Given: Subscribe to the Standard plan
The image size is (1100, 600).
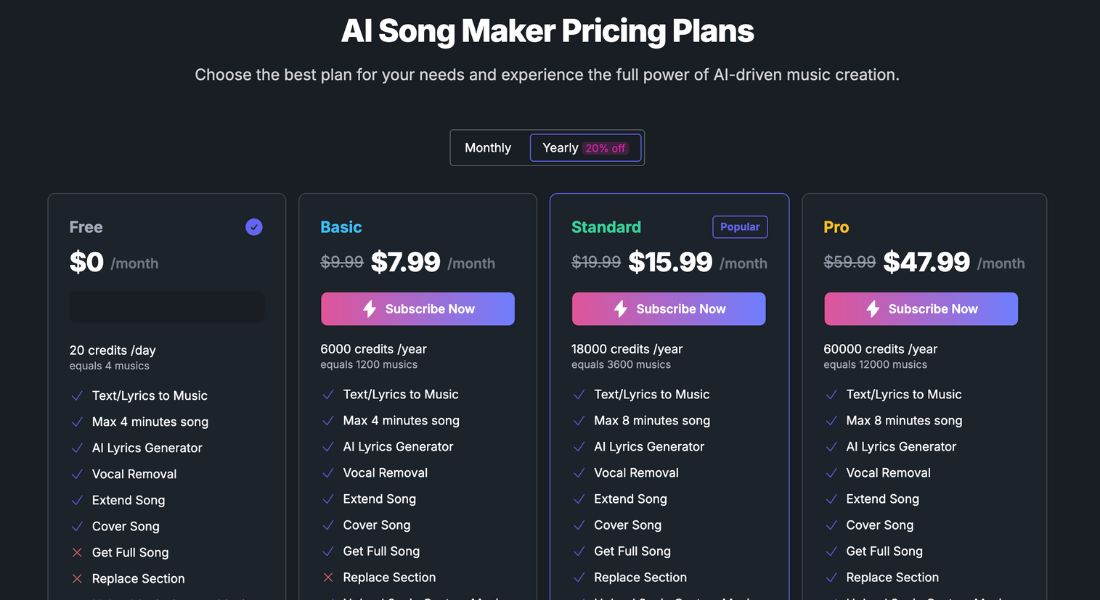Looking at the screenshot, I should [x=669, y=309].
